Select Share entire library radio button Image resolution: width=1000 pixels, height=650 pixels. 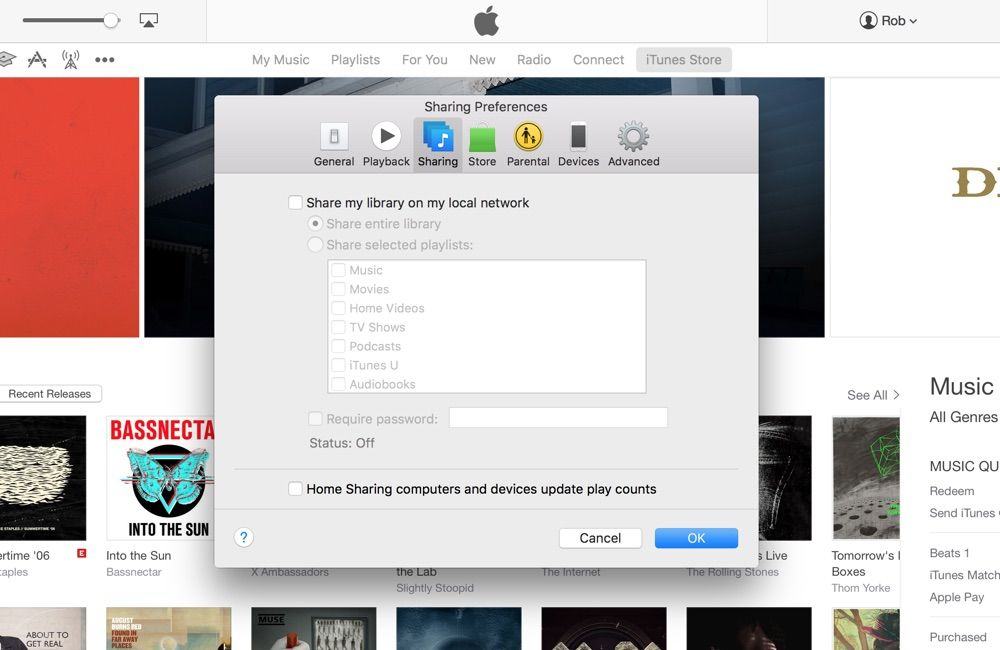pos(316,224)
